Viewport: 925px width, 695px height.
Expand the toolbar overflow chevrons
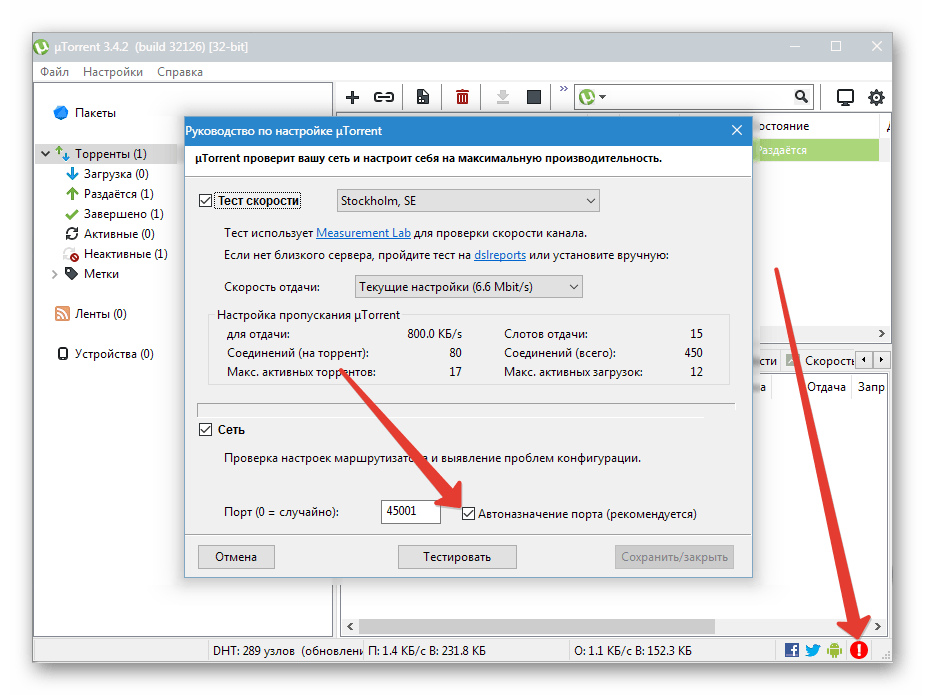click(564, 88)
